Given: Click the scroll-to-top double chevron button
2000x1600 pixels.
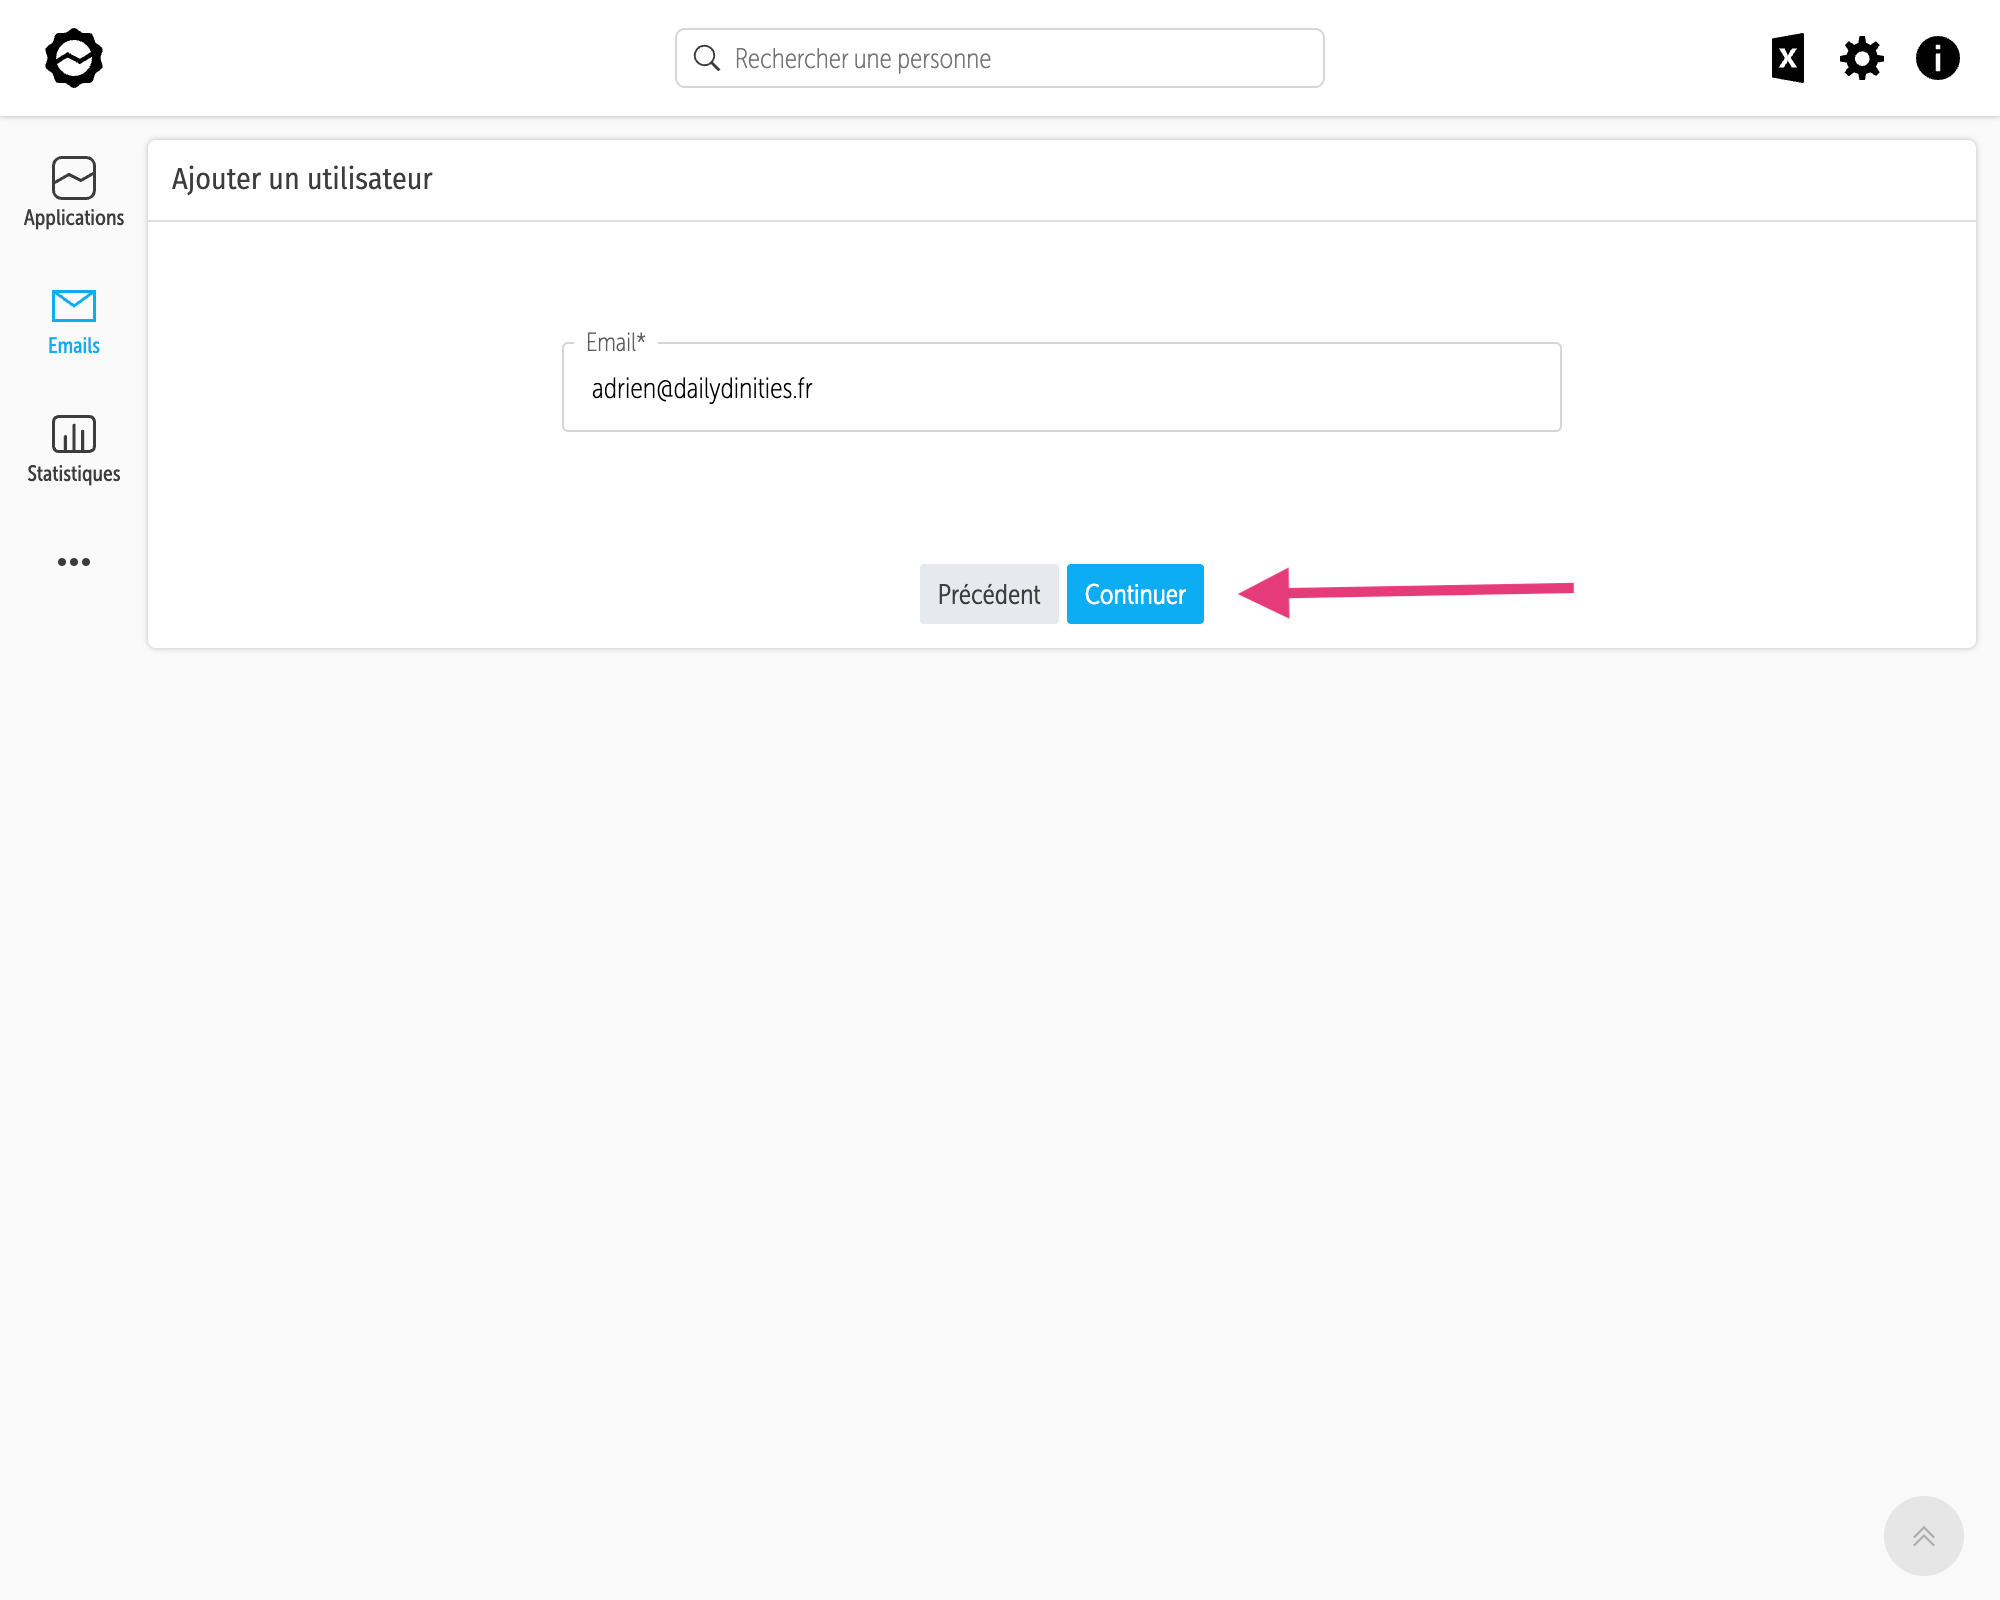Looking at the screenshot, I should [1923, 1536].
